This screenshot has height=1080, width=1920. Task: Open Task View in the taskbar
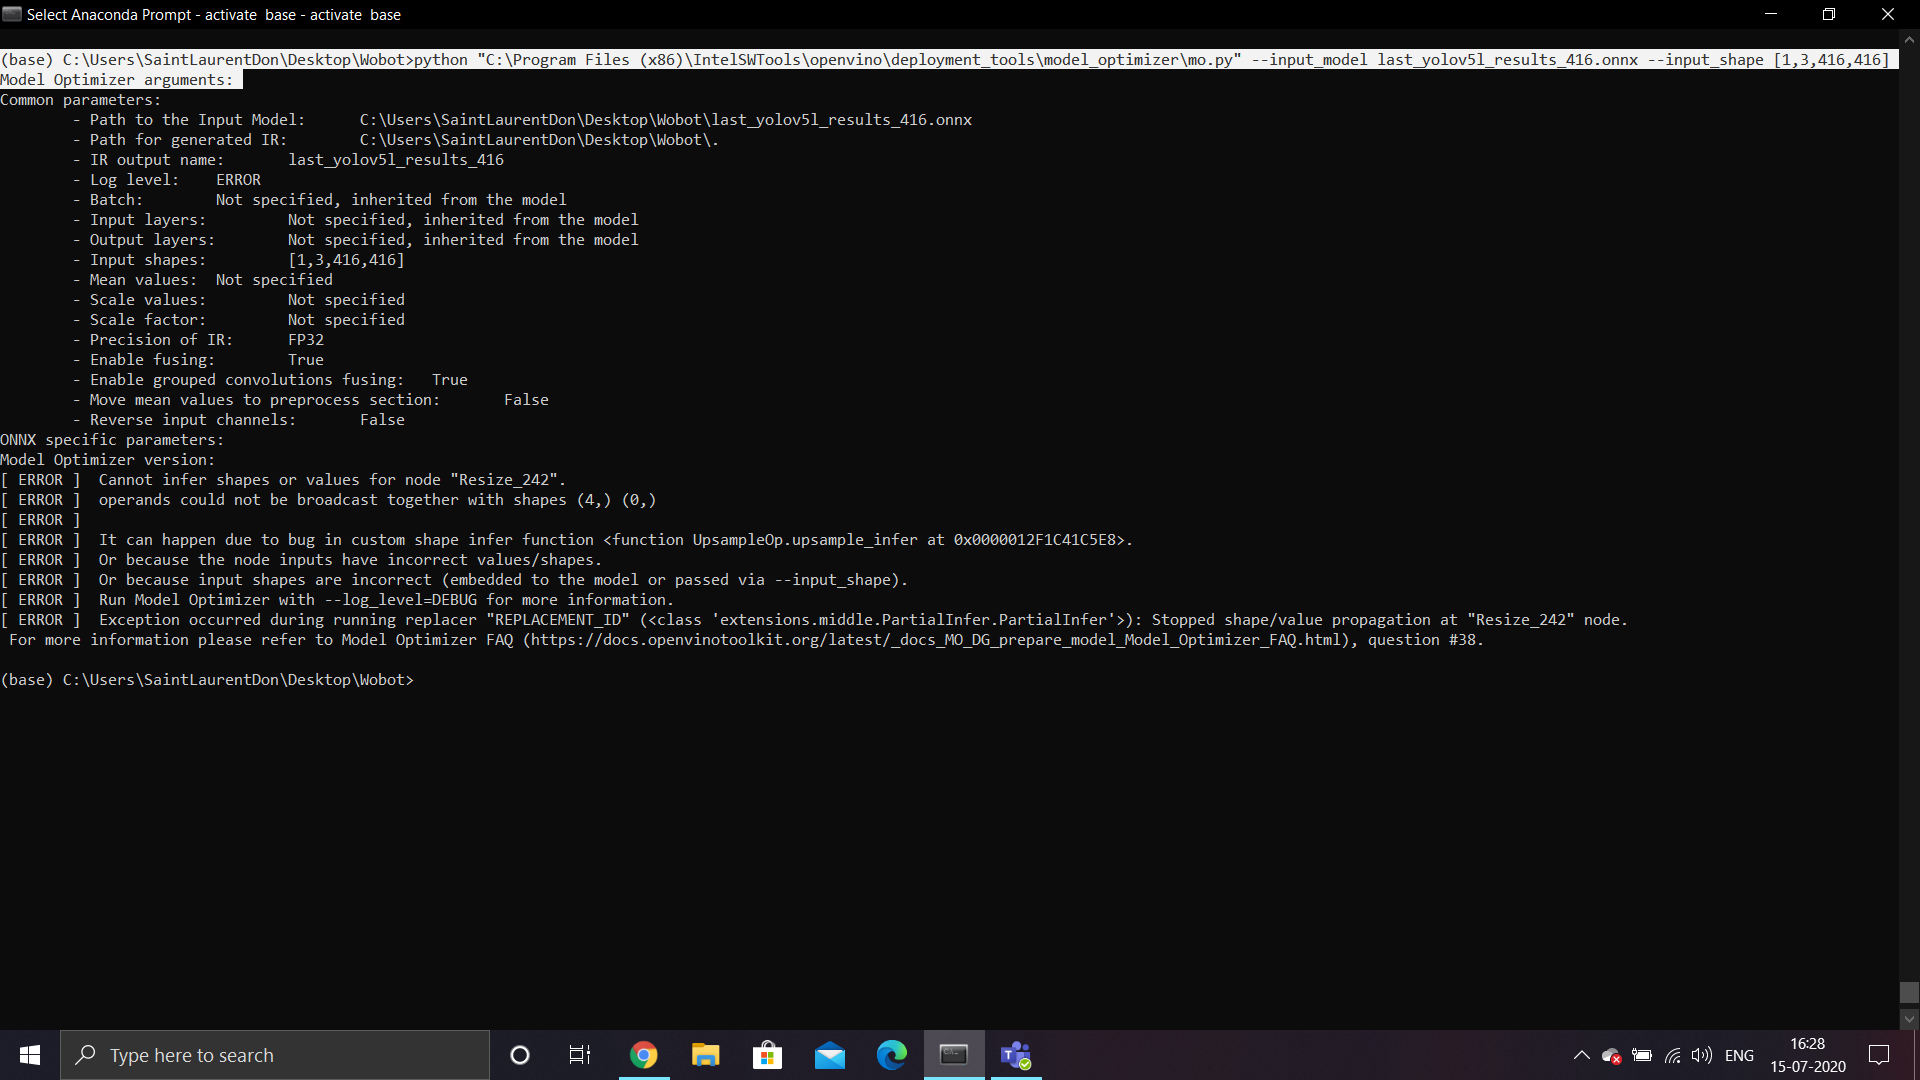580,1055
